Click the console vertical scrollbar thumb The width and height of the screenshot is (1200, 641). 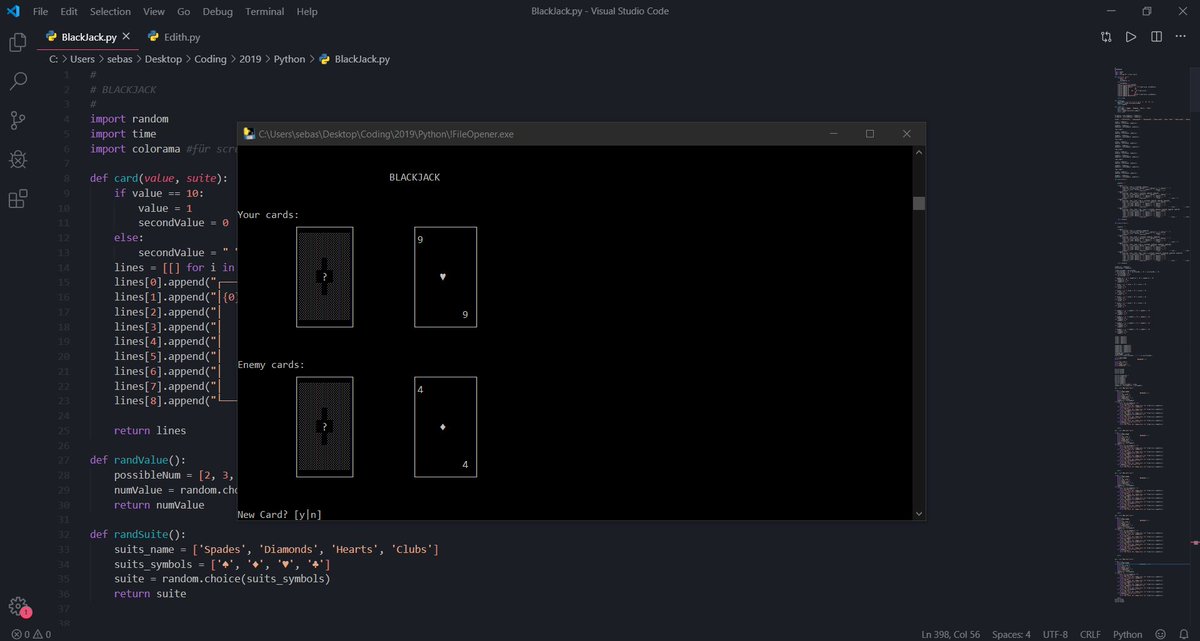click(x=919, y=203)
